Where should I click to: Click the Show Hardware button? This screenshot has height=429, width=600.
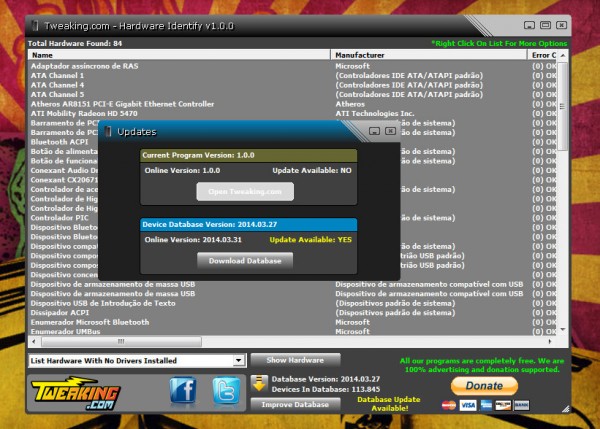[295, 360]
